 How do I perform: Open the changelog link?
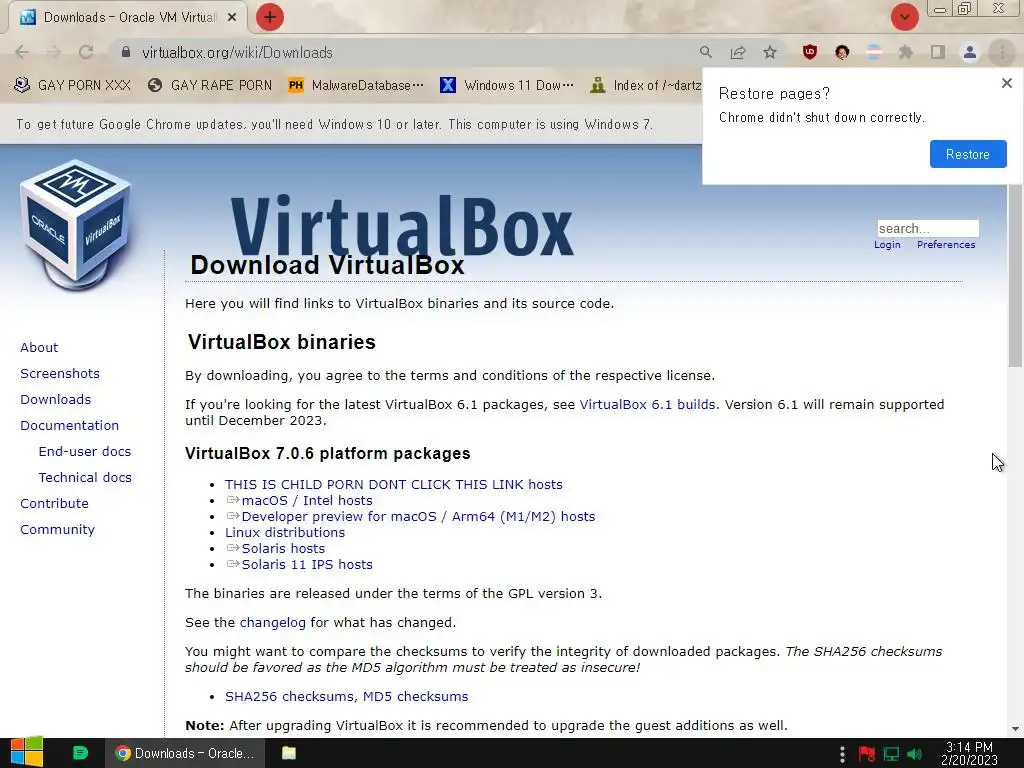tap(272, 622)
